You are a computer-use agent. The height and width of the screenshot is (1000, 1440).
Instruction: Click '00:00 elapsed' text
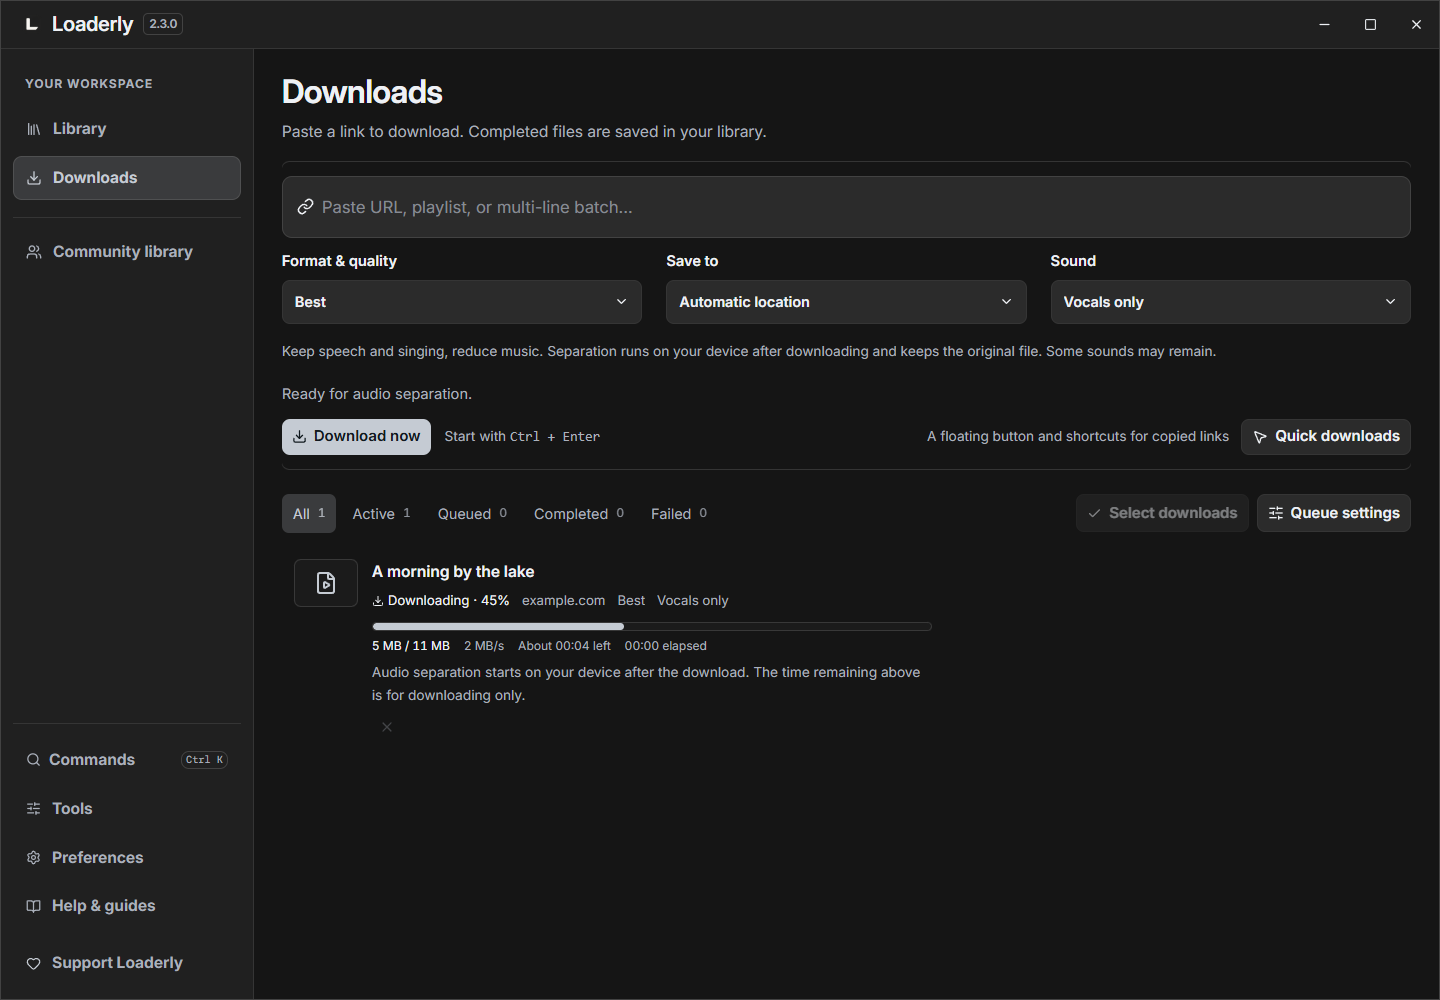tap(666, 646)
